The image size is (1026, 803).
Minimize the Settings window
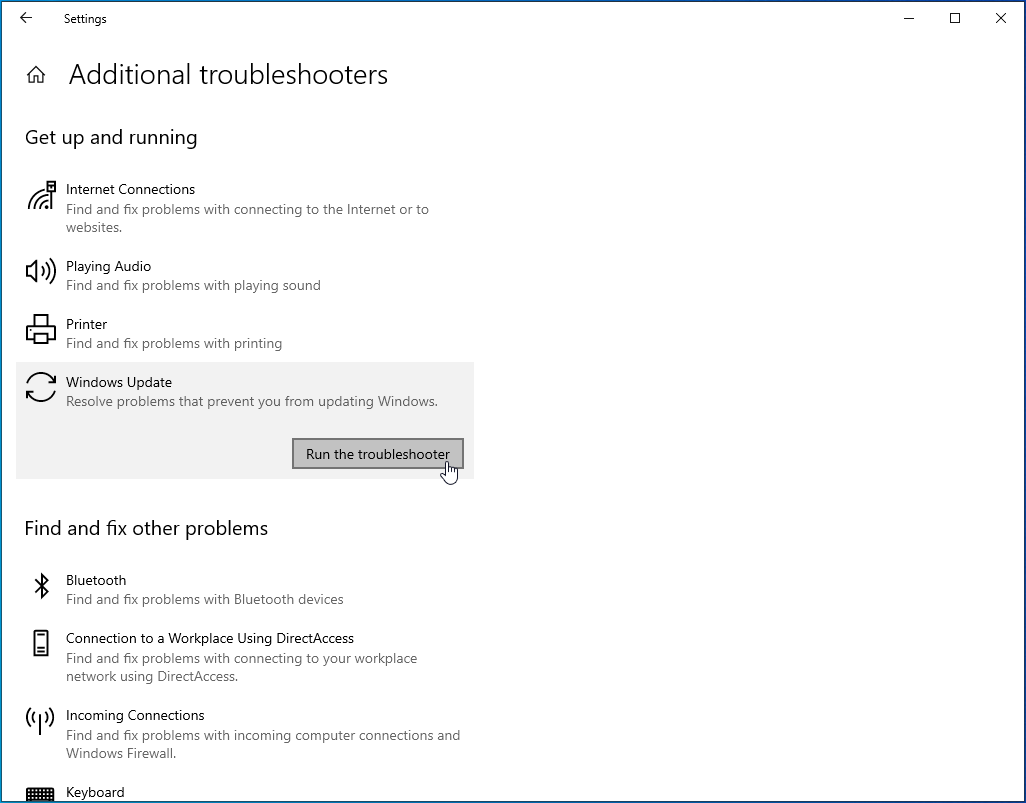[909, 18]
